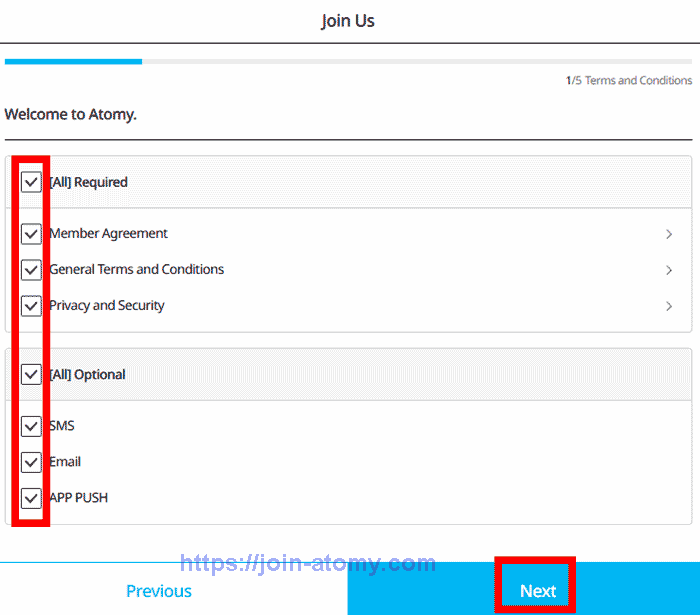Click the Privacy and Security label

107,306
